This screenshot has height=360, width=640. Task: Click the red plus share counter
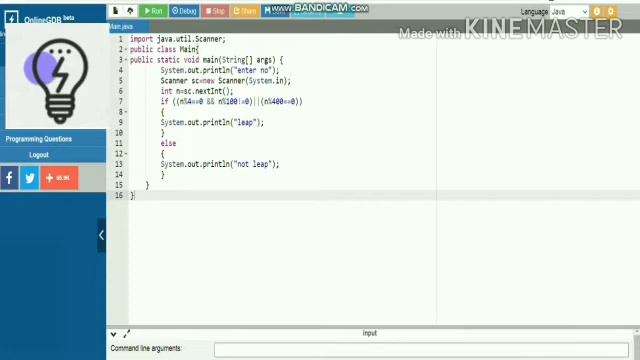pyautogui.click(x=60, y=178)
